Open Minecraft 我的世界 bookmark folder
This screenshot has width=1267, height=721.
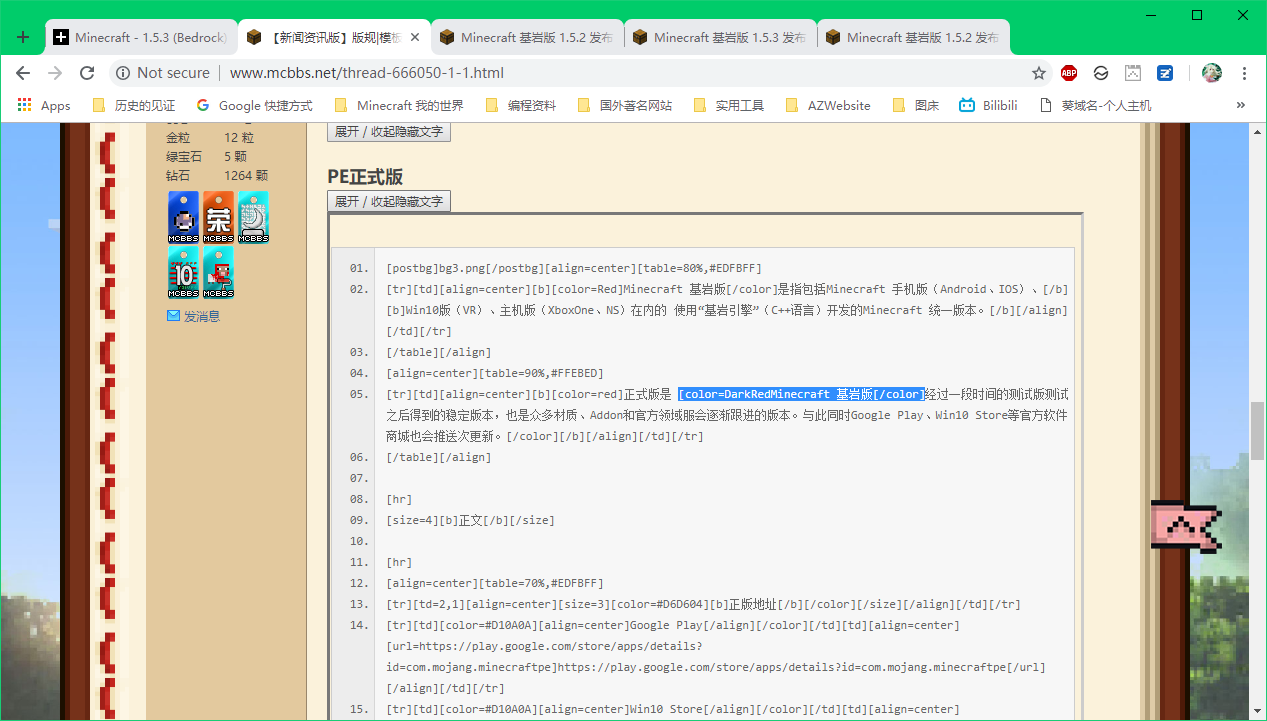pyautogui.click(x=399, y=105)
